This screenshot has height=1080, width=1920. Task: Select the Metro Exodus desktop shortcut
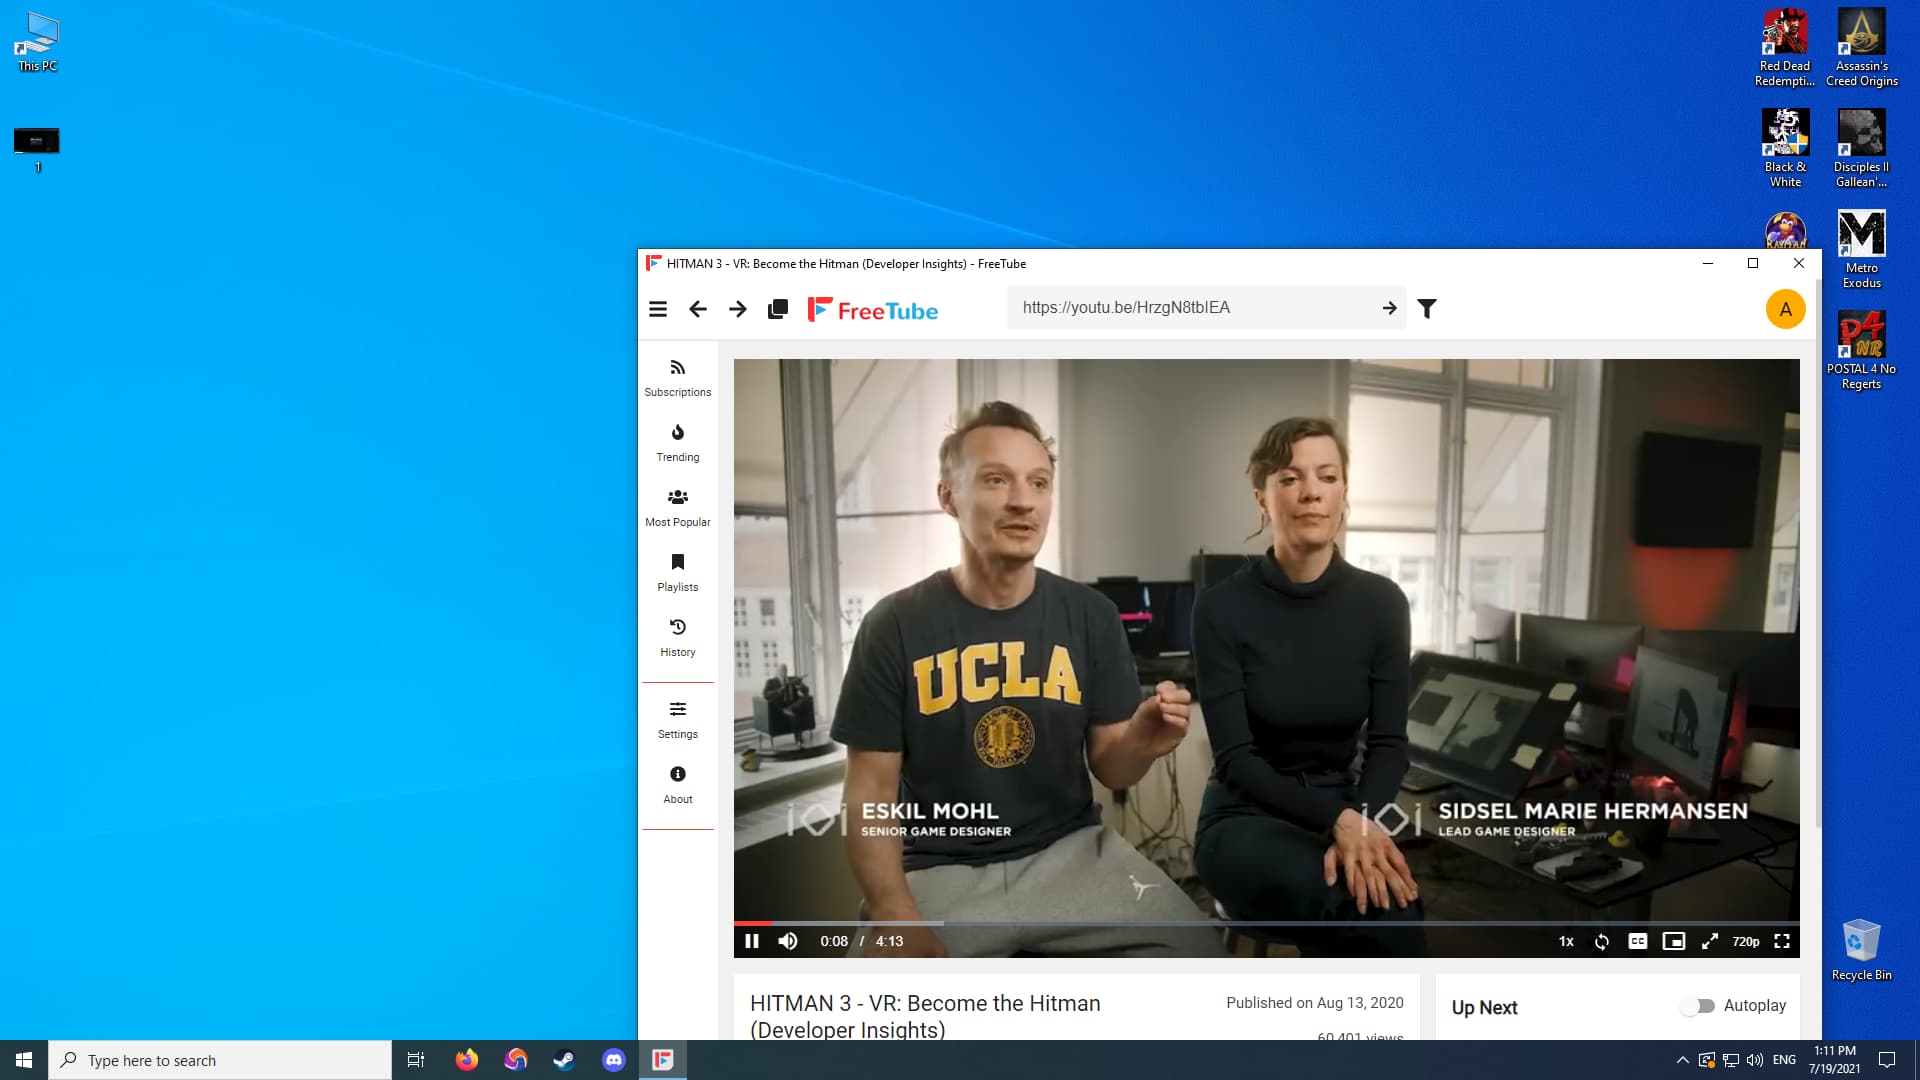(x=1861, y=250)
